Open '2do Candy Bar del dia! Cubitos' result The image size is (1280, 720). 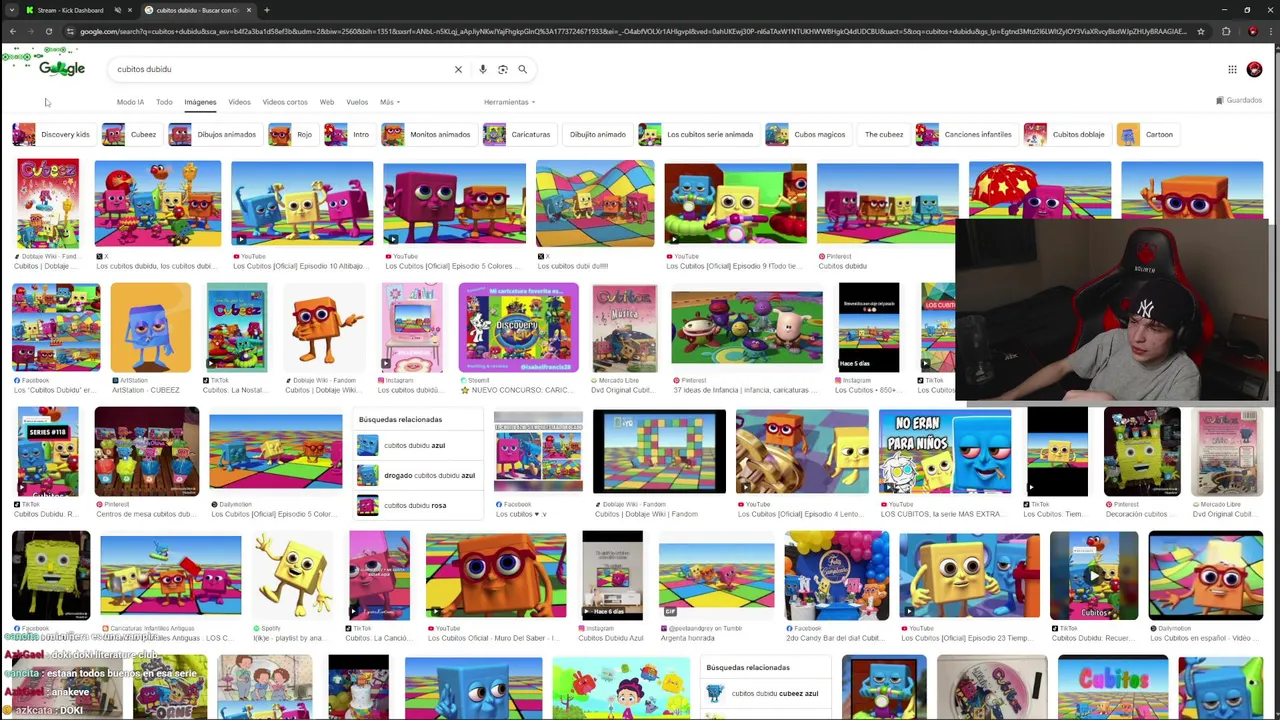tap(836, 575)
